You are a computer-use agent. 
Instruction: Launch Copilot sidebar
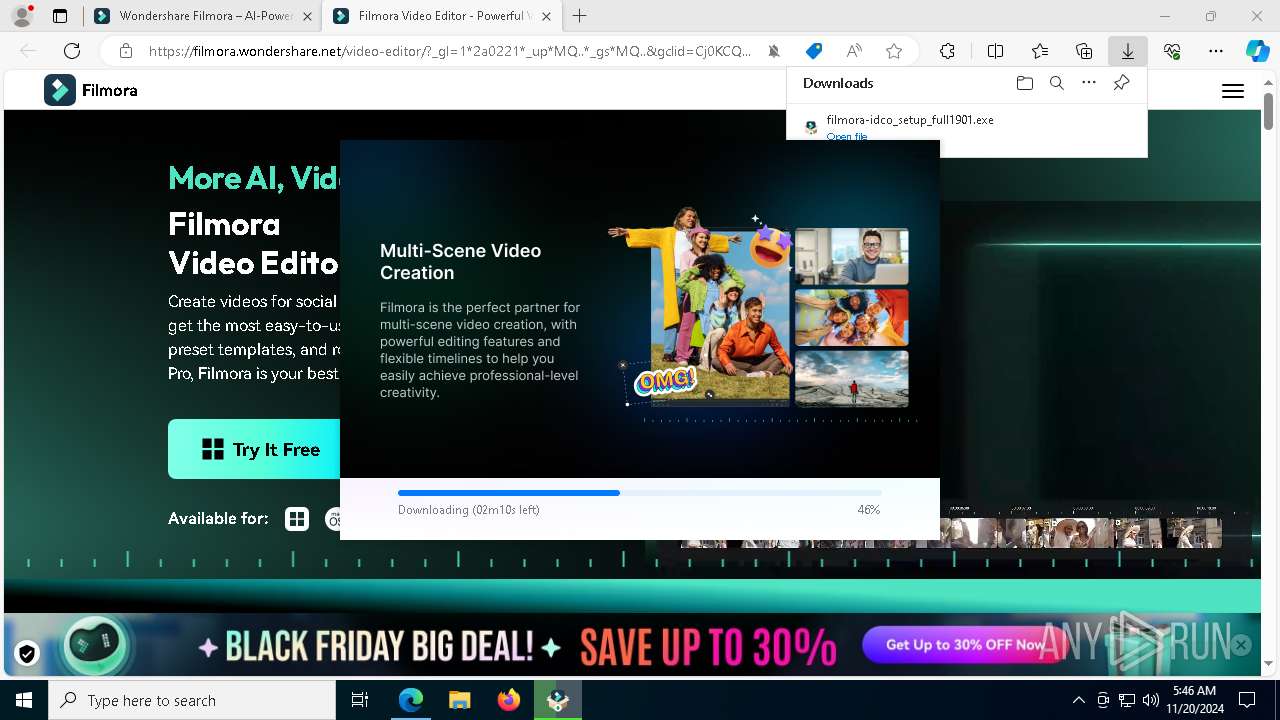point(1257,51)
